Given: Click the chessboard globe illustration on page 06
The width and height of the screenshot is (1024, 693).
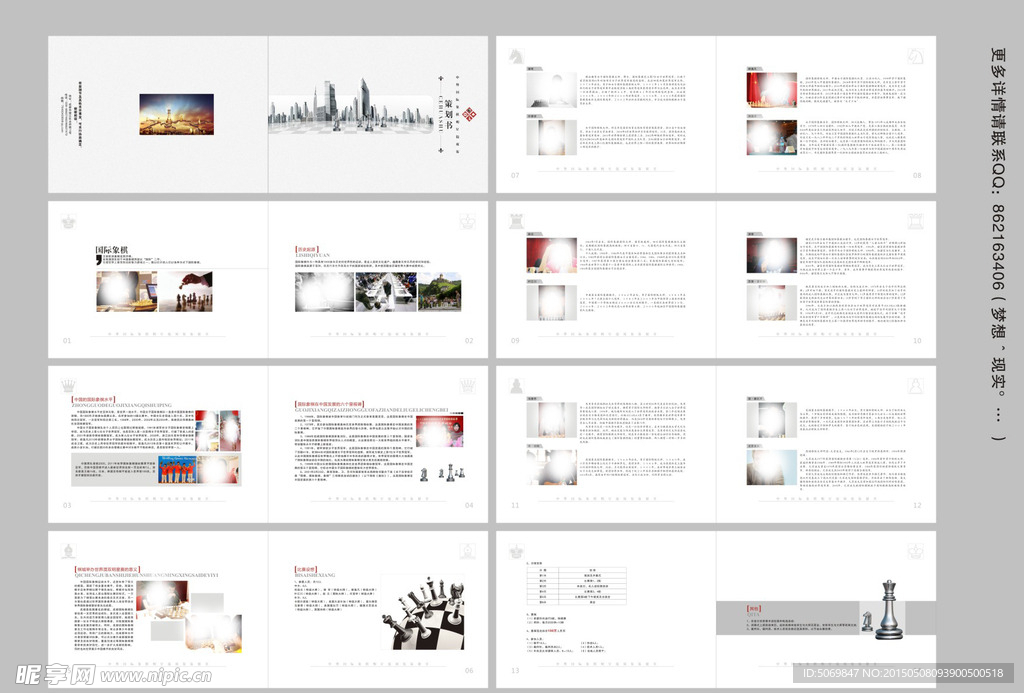Looking at the screenshot, I should (422, 611).
